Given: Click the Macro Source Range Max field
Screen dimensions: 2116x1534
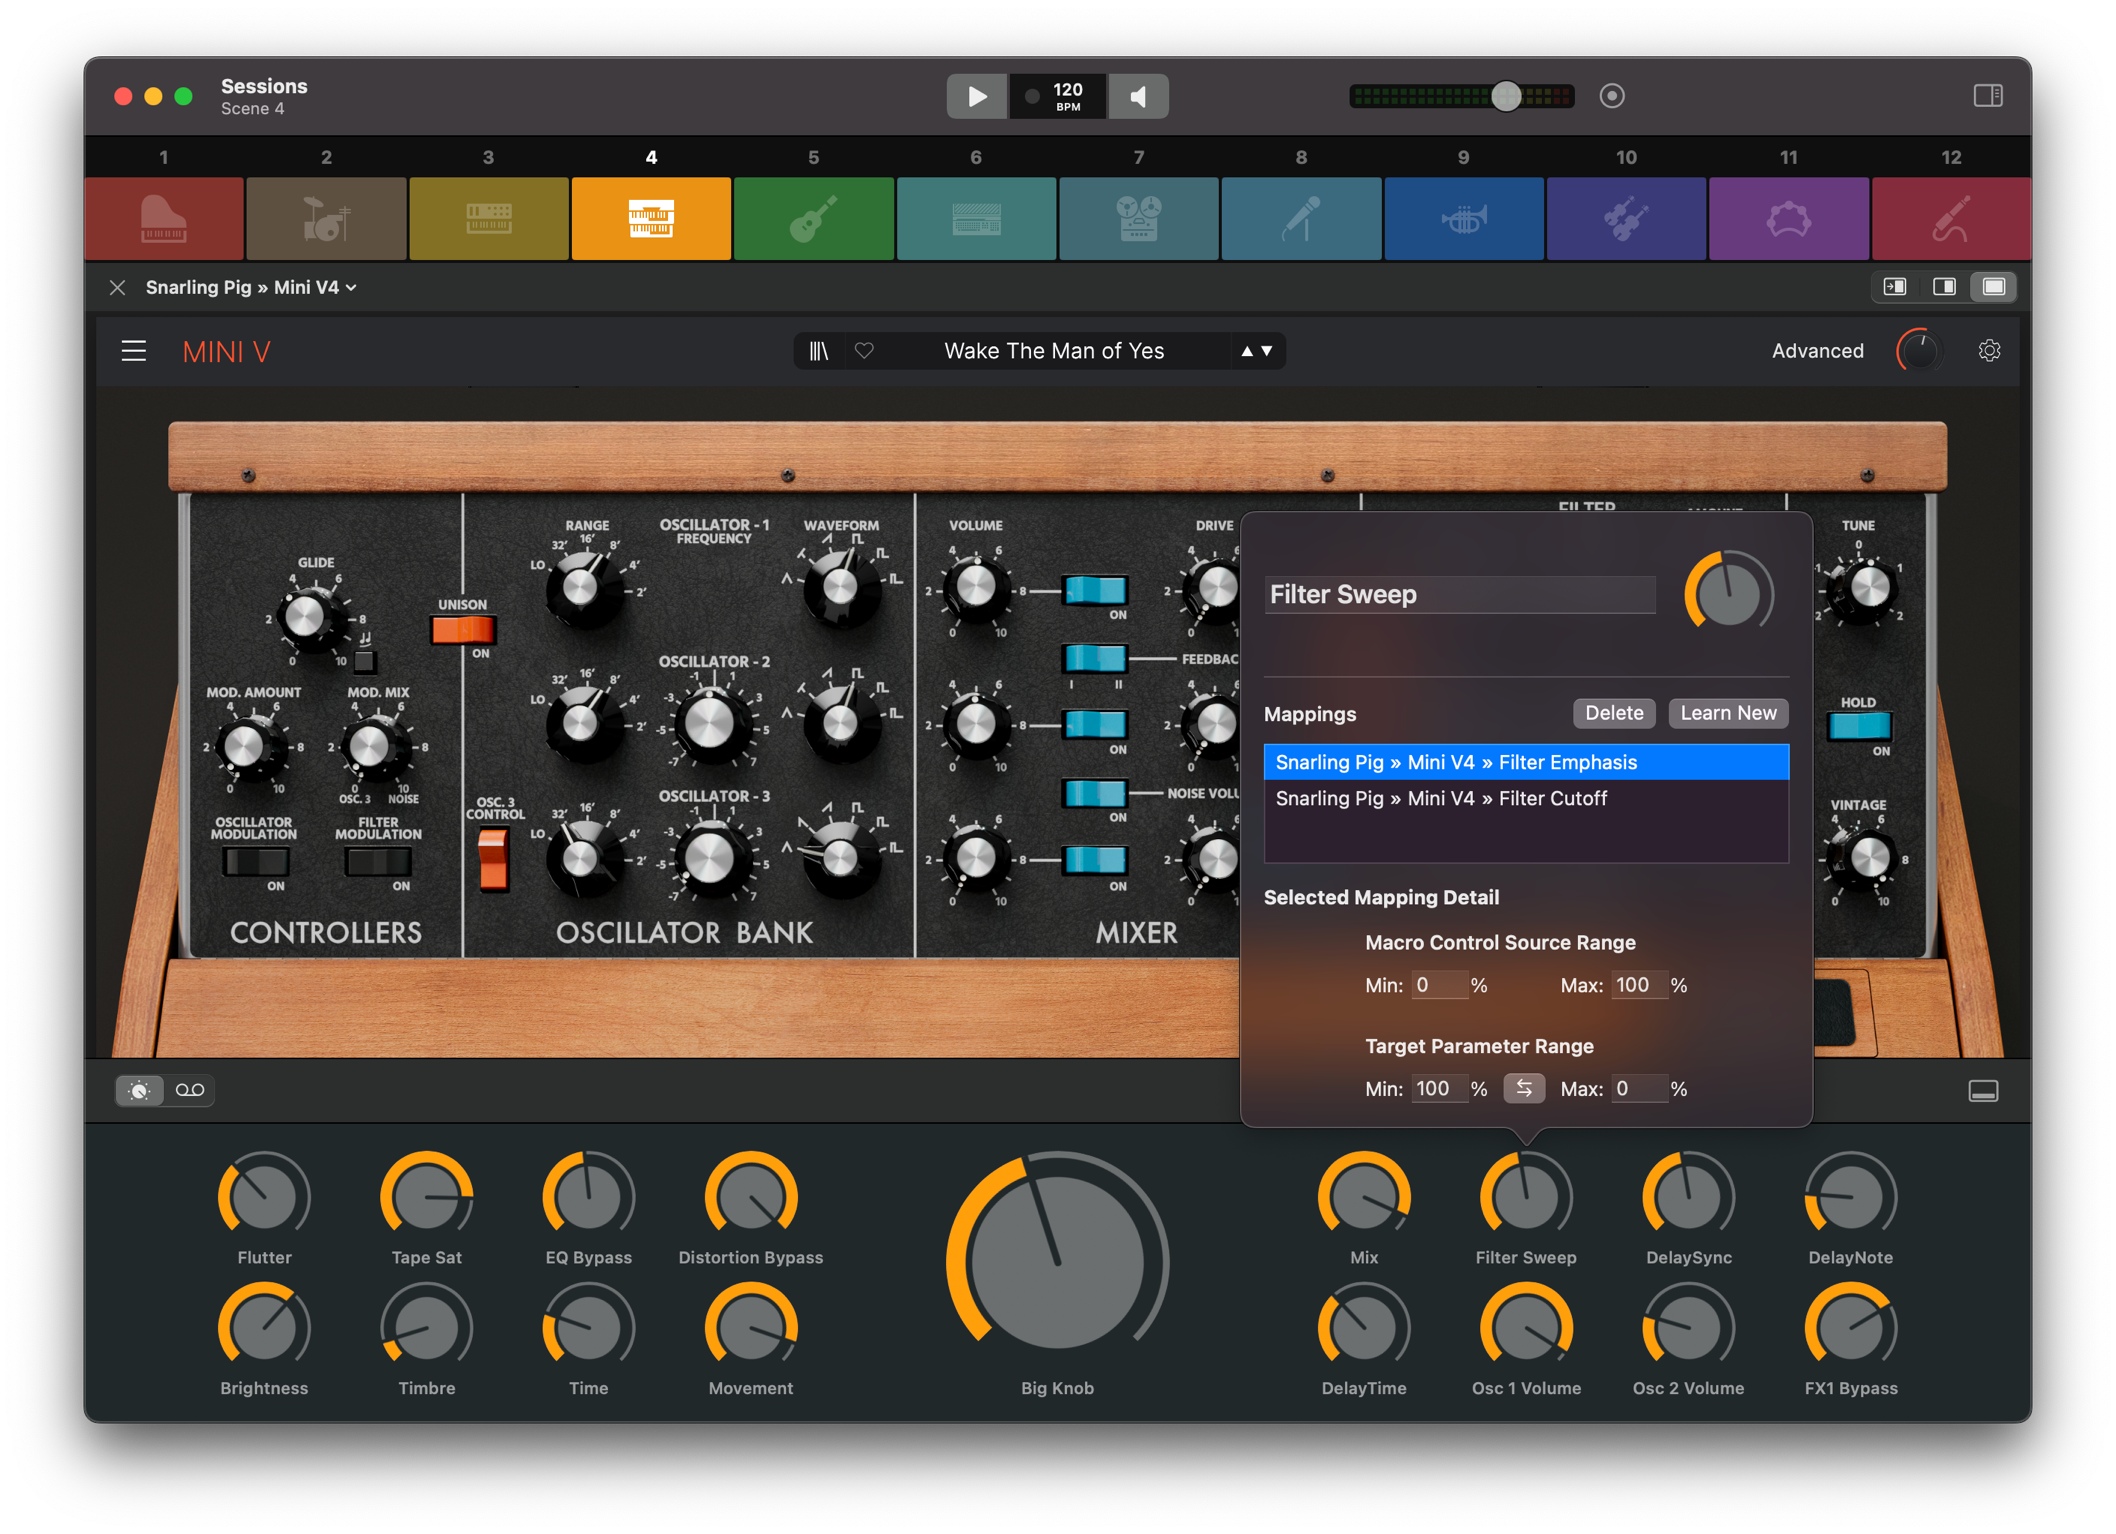Looking at the screenshot, I should coord(1638,985).
